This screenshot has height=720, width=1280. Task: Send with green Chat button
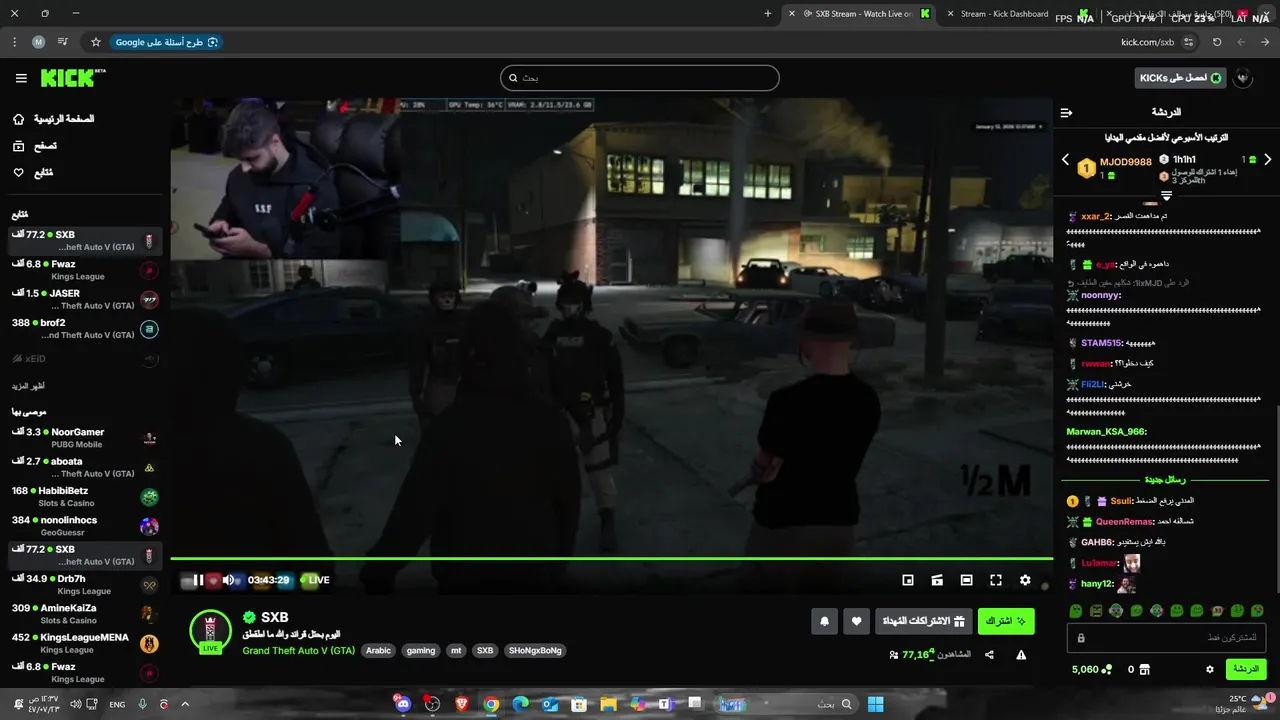pos(1245,669)
